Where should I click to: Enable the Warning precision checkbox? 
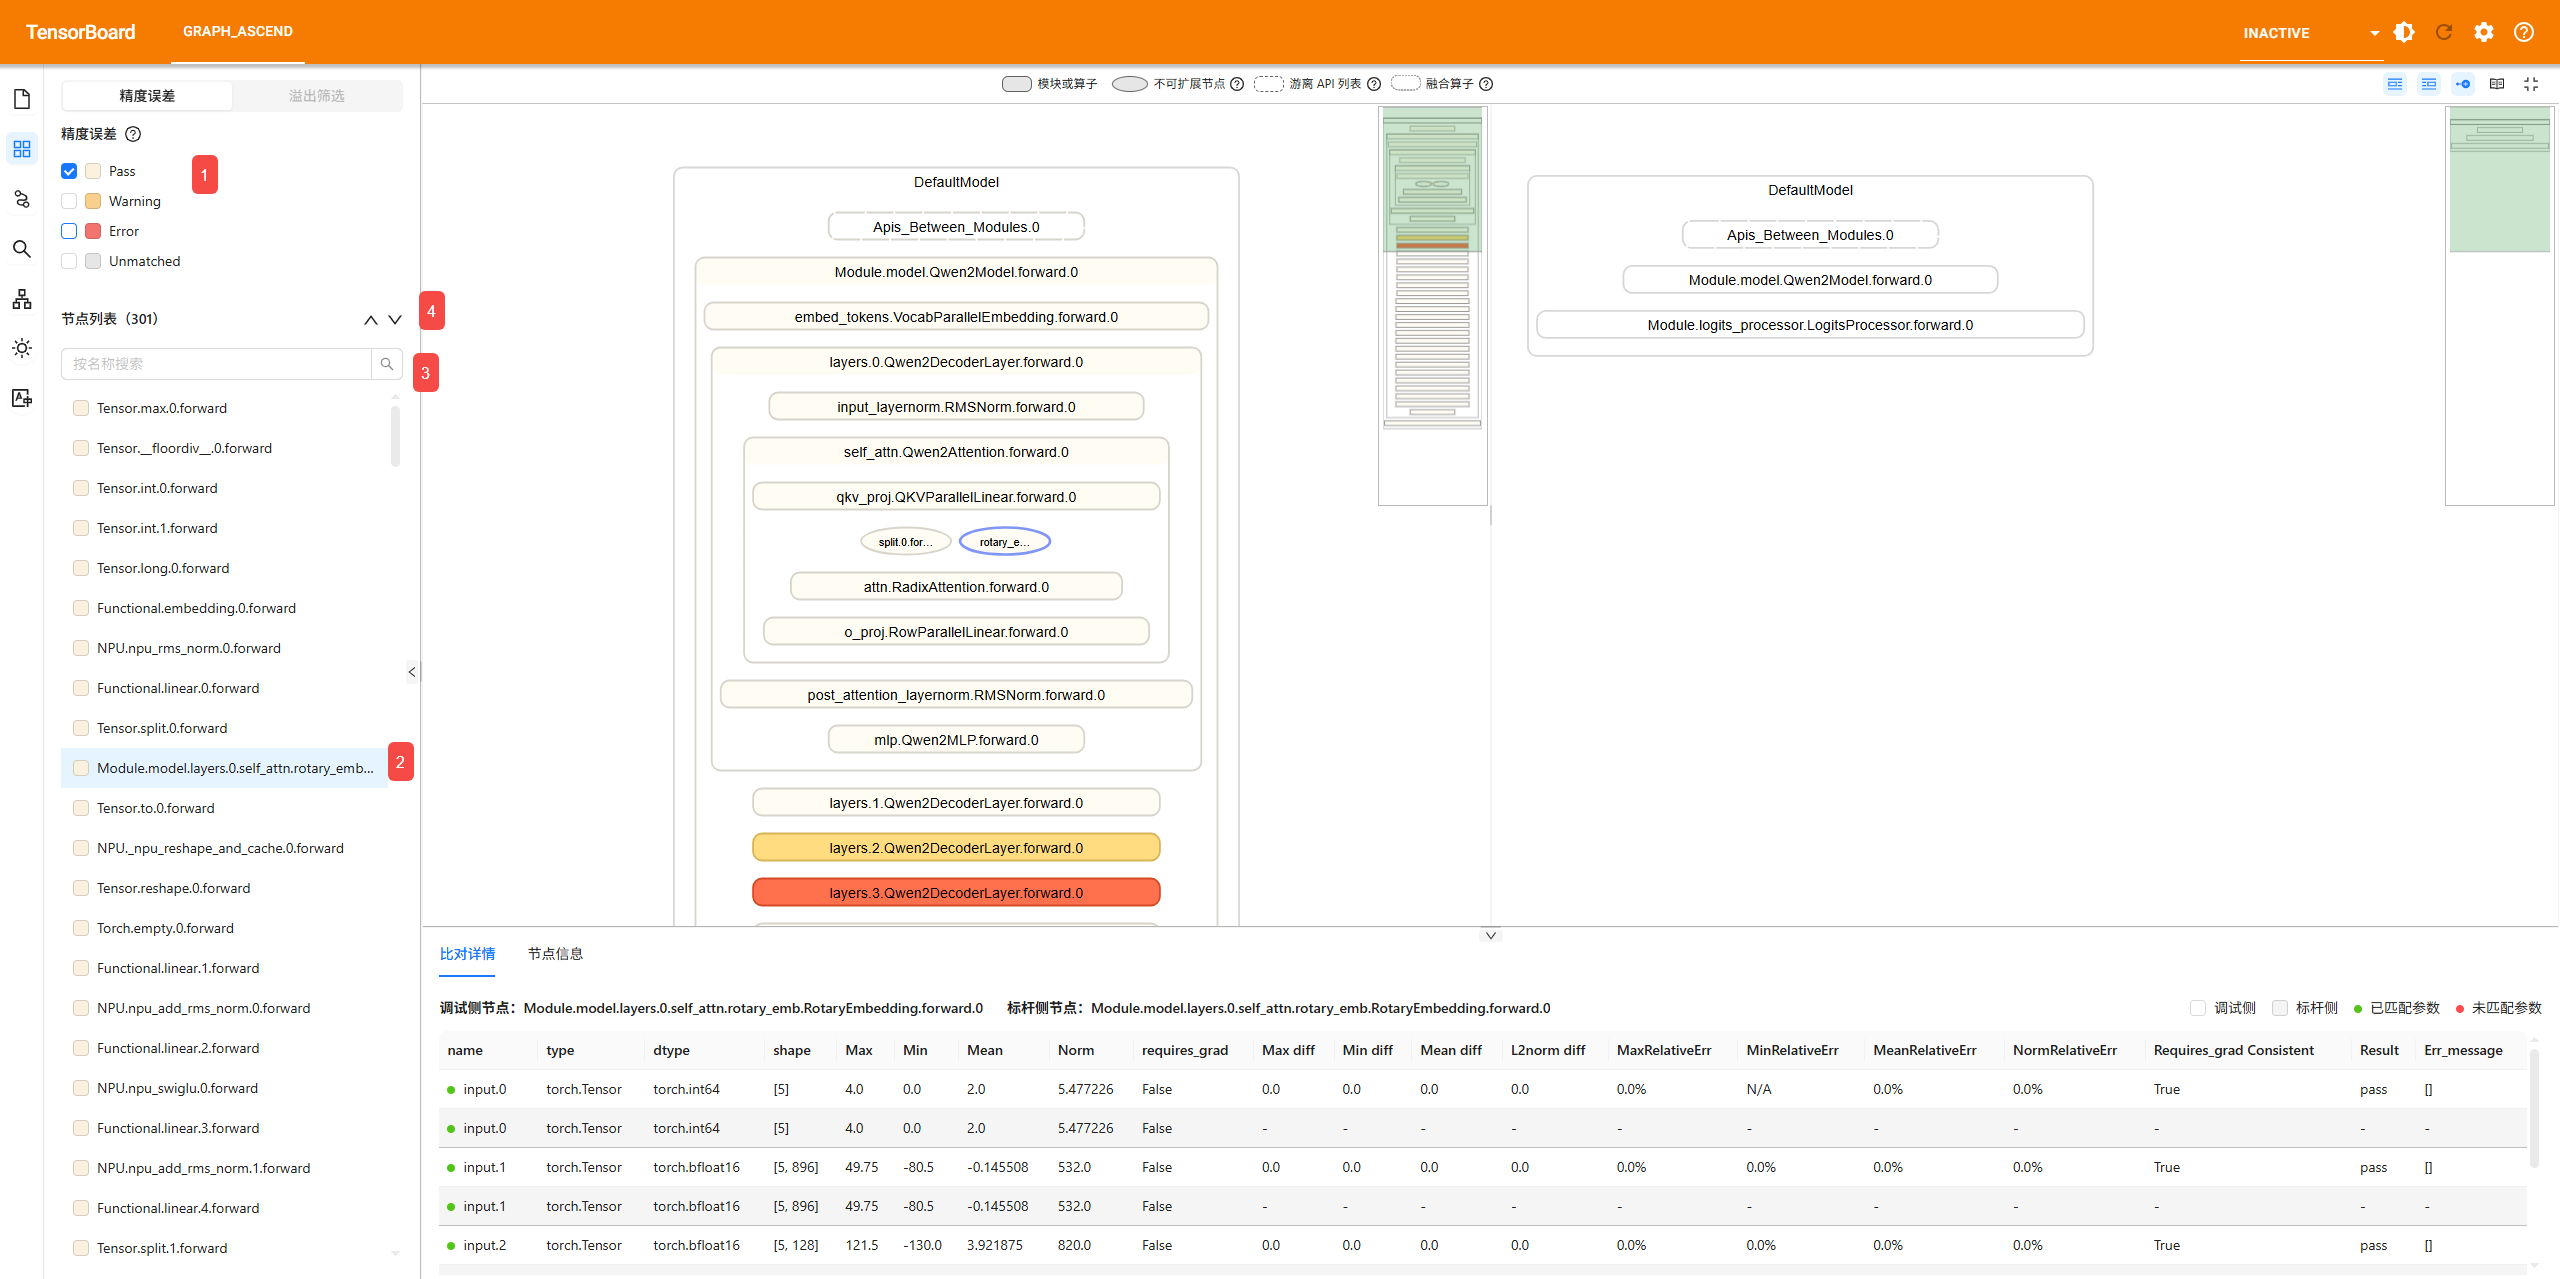[x=69, y=201]
